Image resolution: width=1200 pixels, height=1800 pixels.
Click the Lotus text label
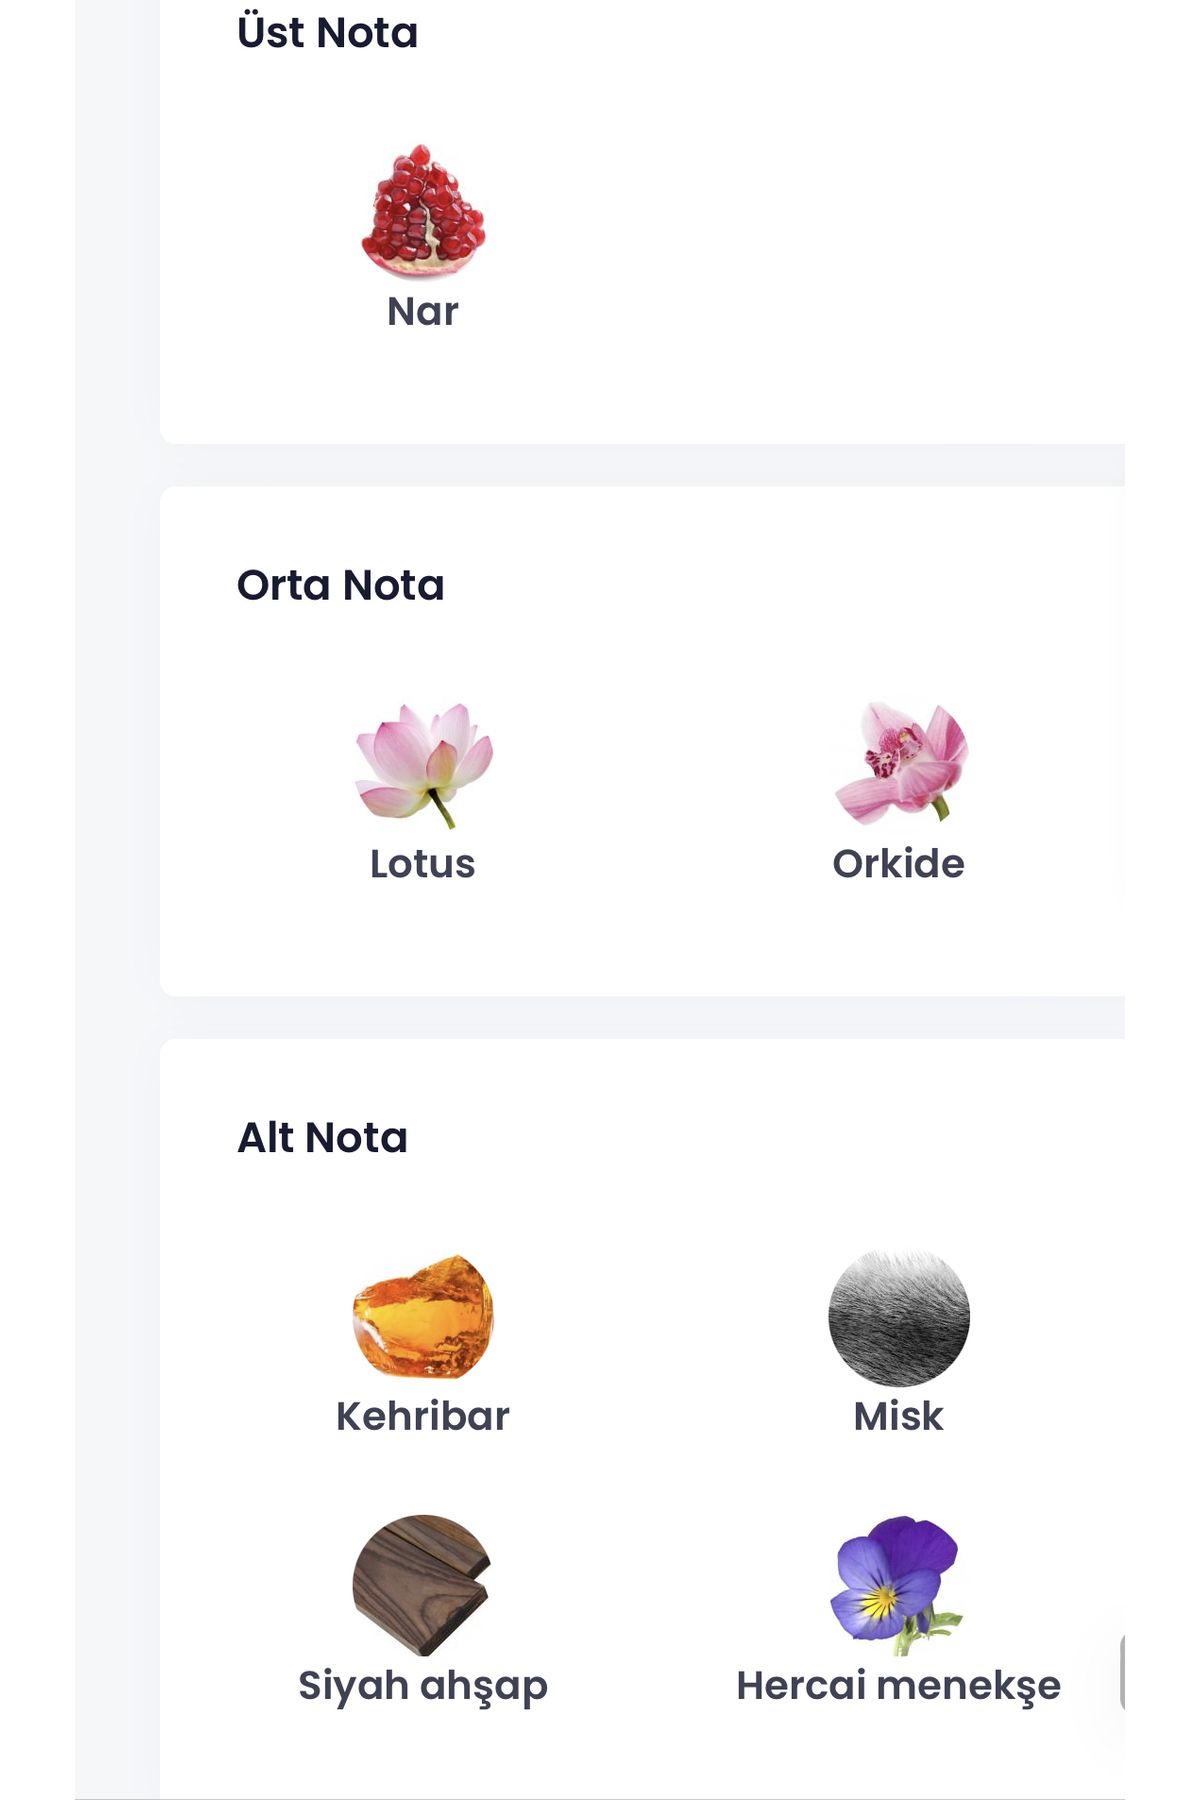coord(423,864)
